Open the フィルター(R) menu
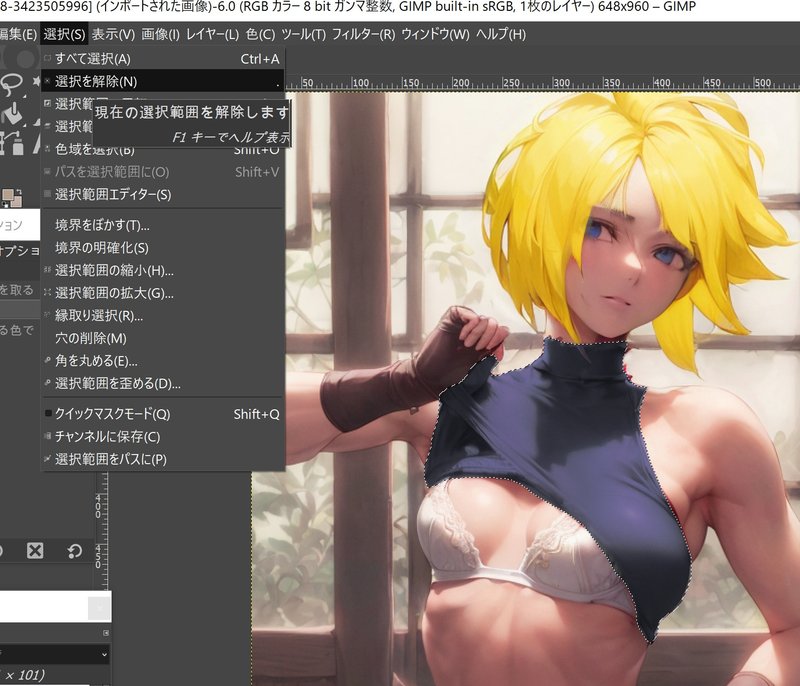The image size is (800, 686). 363,34
